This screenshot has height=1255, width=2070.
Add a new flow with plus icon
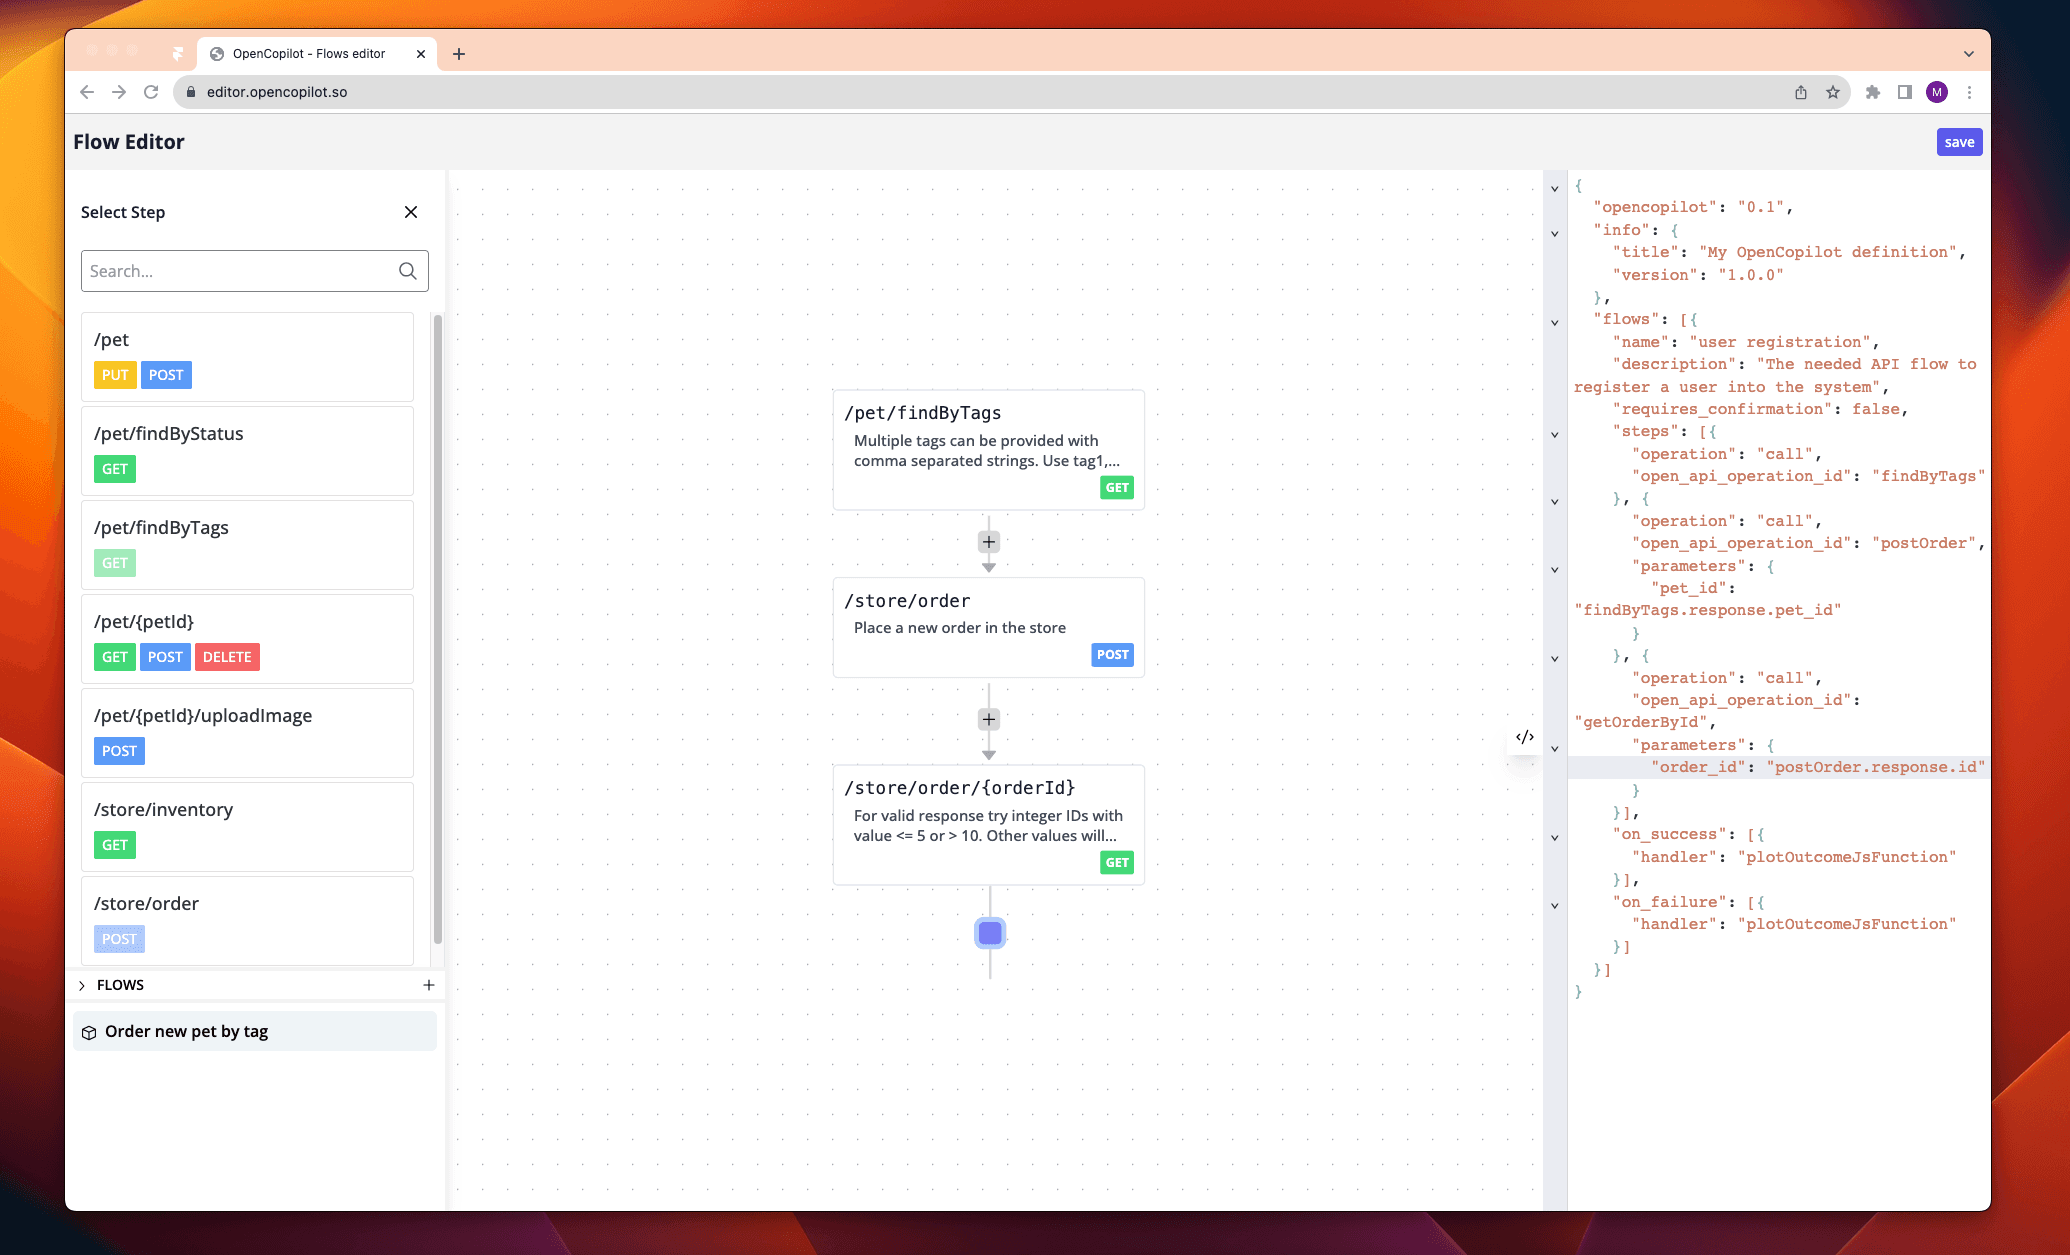429,985
